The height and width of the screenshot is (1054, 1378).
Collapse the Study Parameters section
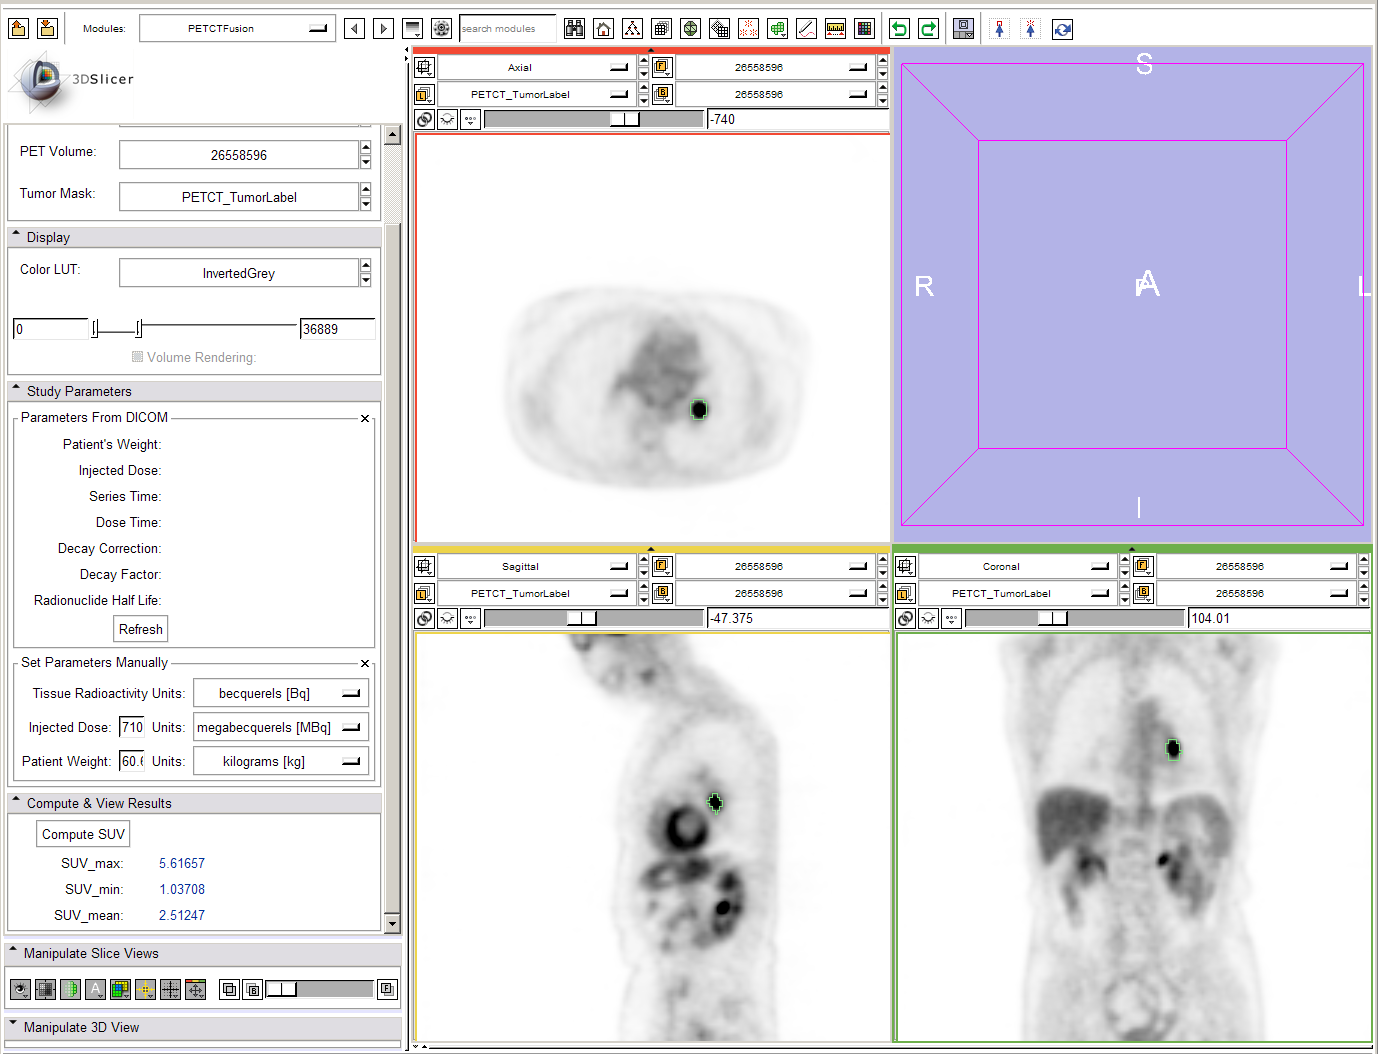pos(78,391)
